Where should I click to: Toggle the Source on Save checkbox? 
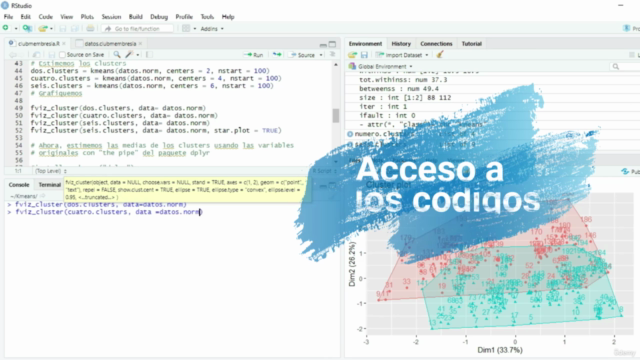pyautogui.click(x=62, y=55)
